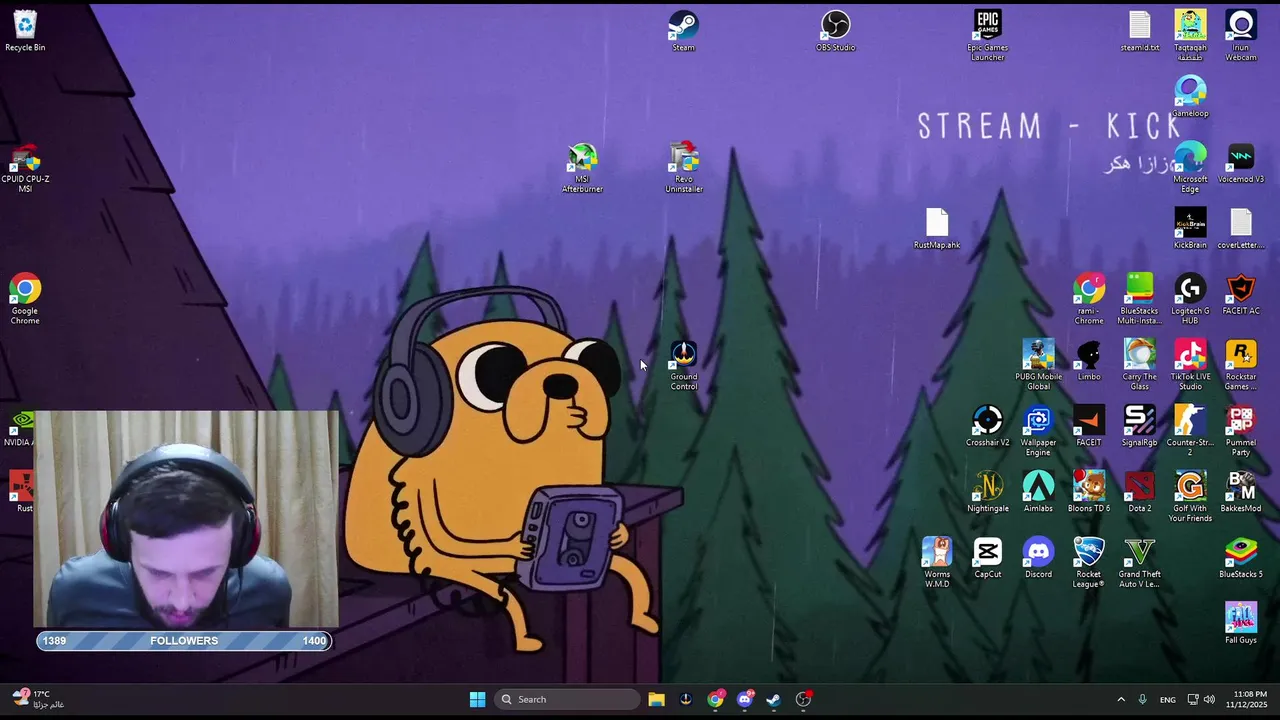Viewport: 1280px width, 720px height.
Task: Launch Bloons TD 6 shortcut
Action: click(1089, 492)
